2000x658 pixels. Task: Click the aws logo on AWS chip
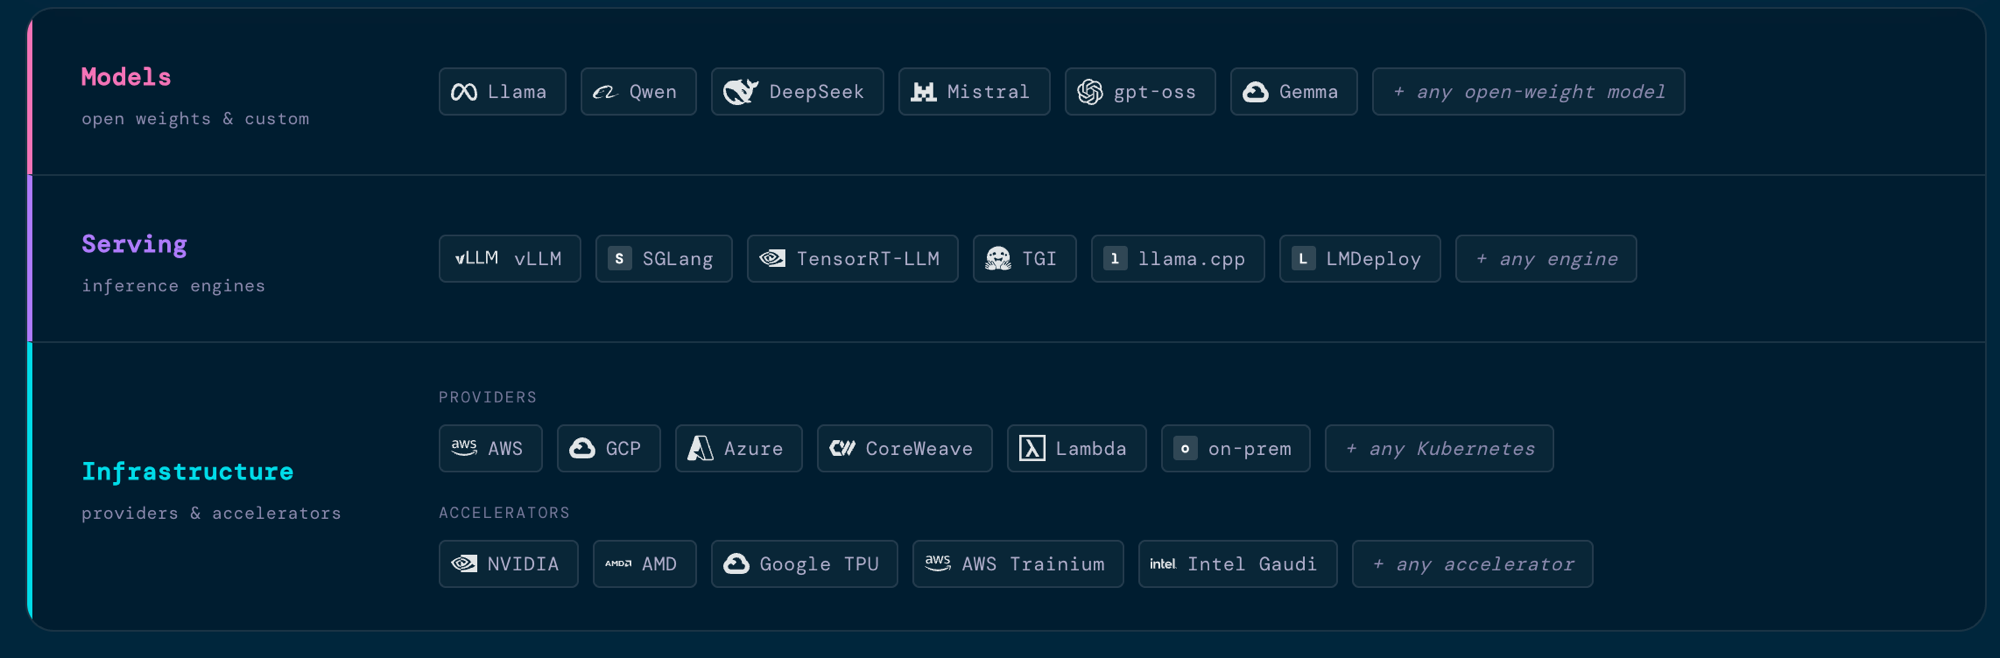coord(464,448)
